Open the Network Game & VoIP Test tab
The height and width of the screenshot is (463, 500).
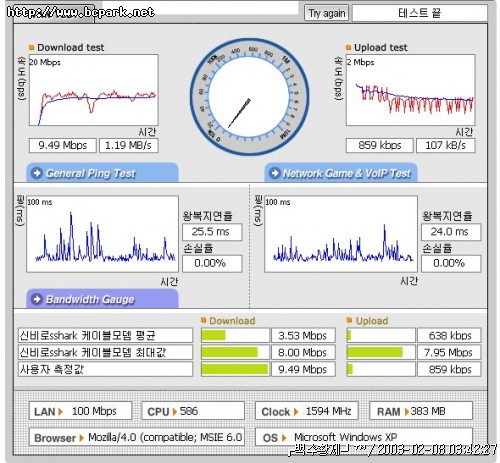point(341,173)
